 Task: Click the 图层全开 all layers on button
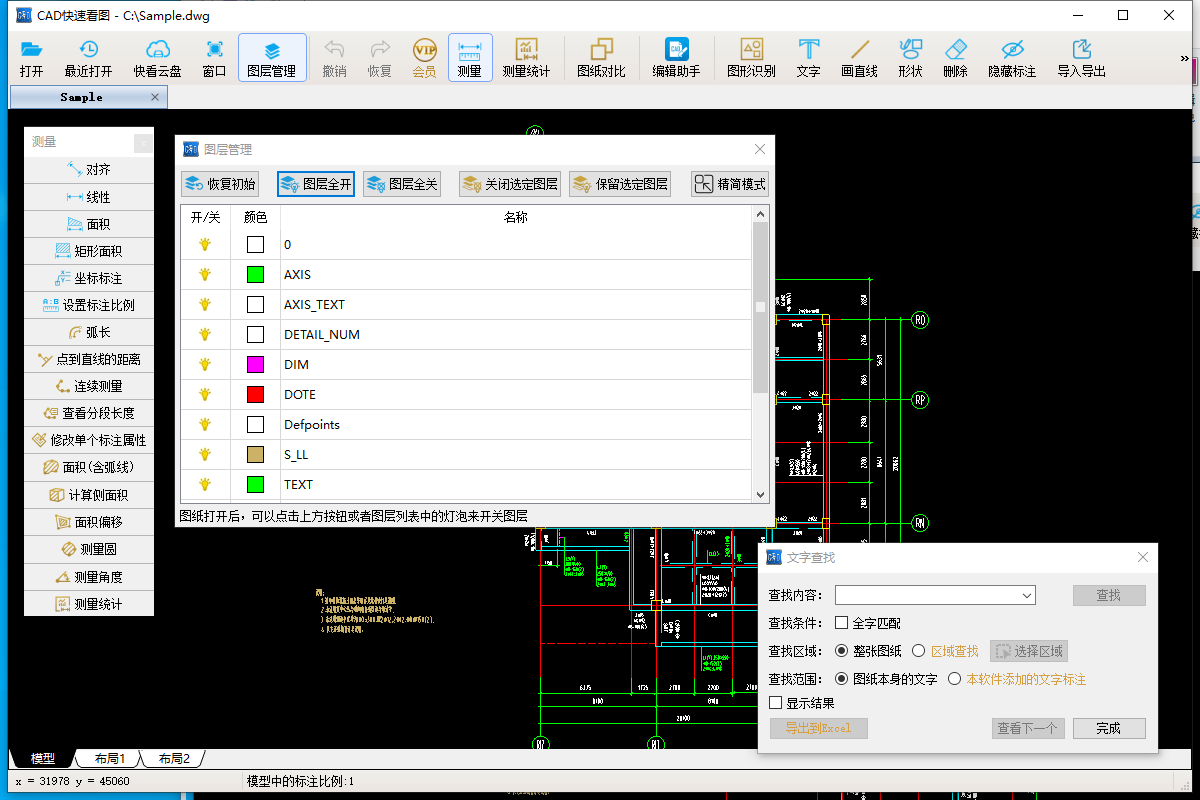pos(316,184)
